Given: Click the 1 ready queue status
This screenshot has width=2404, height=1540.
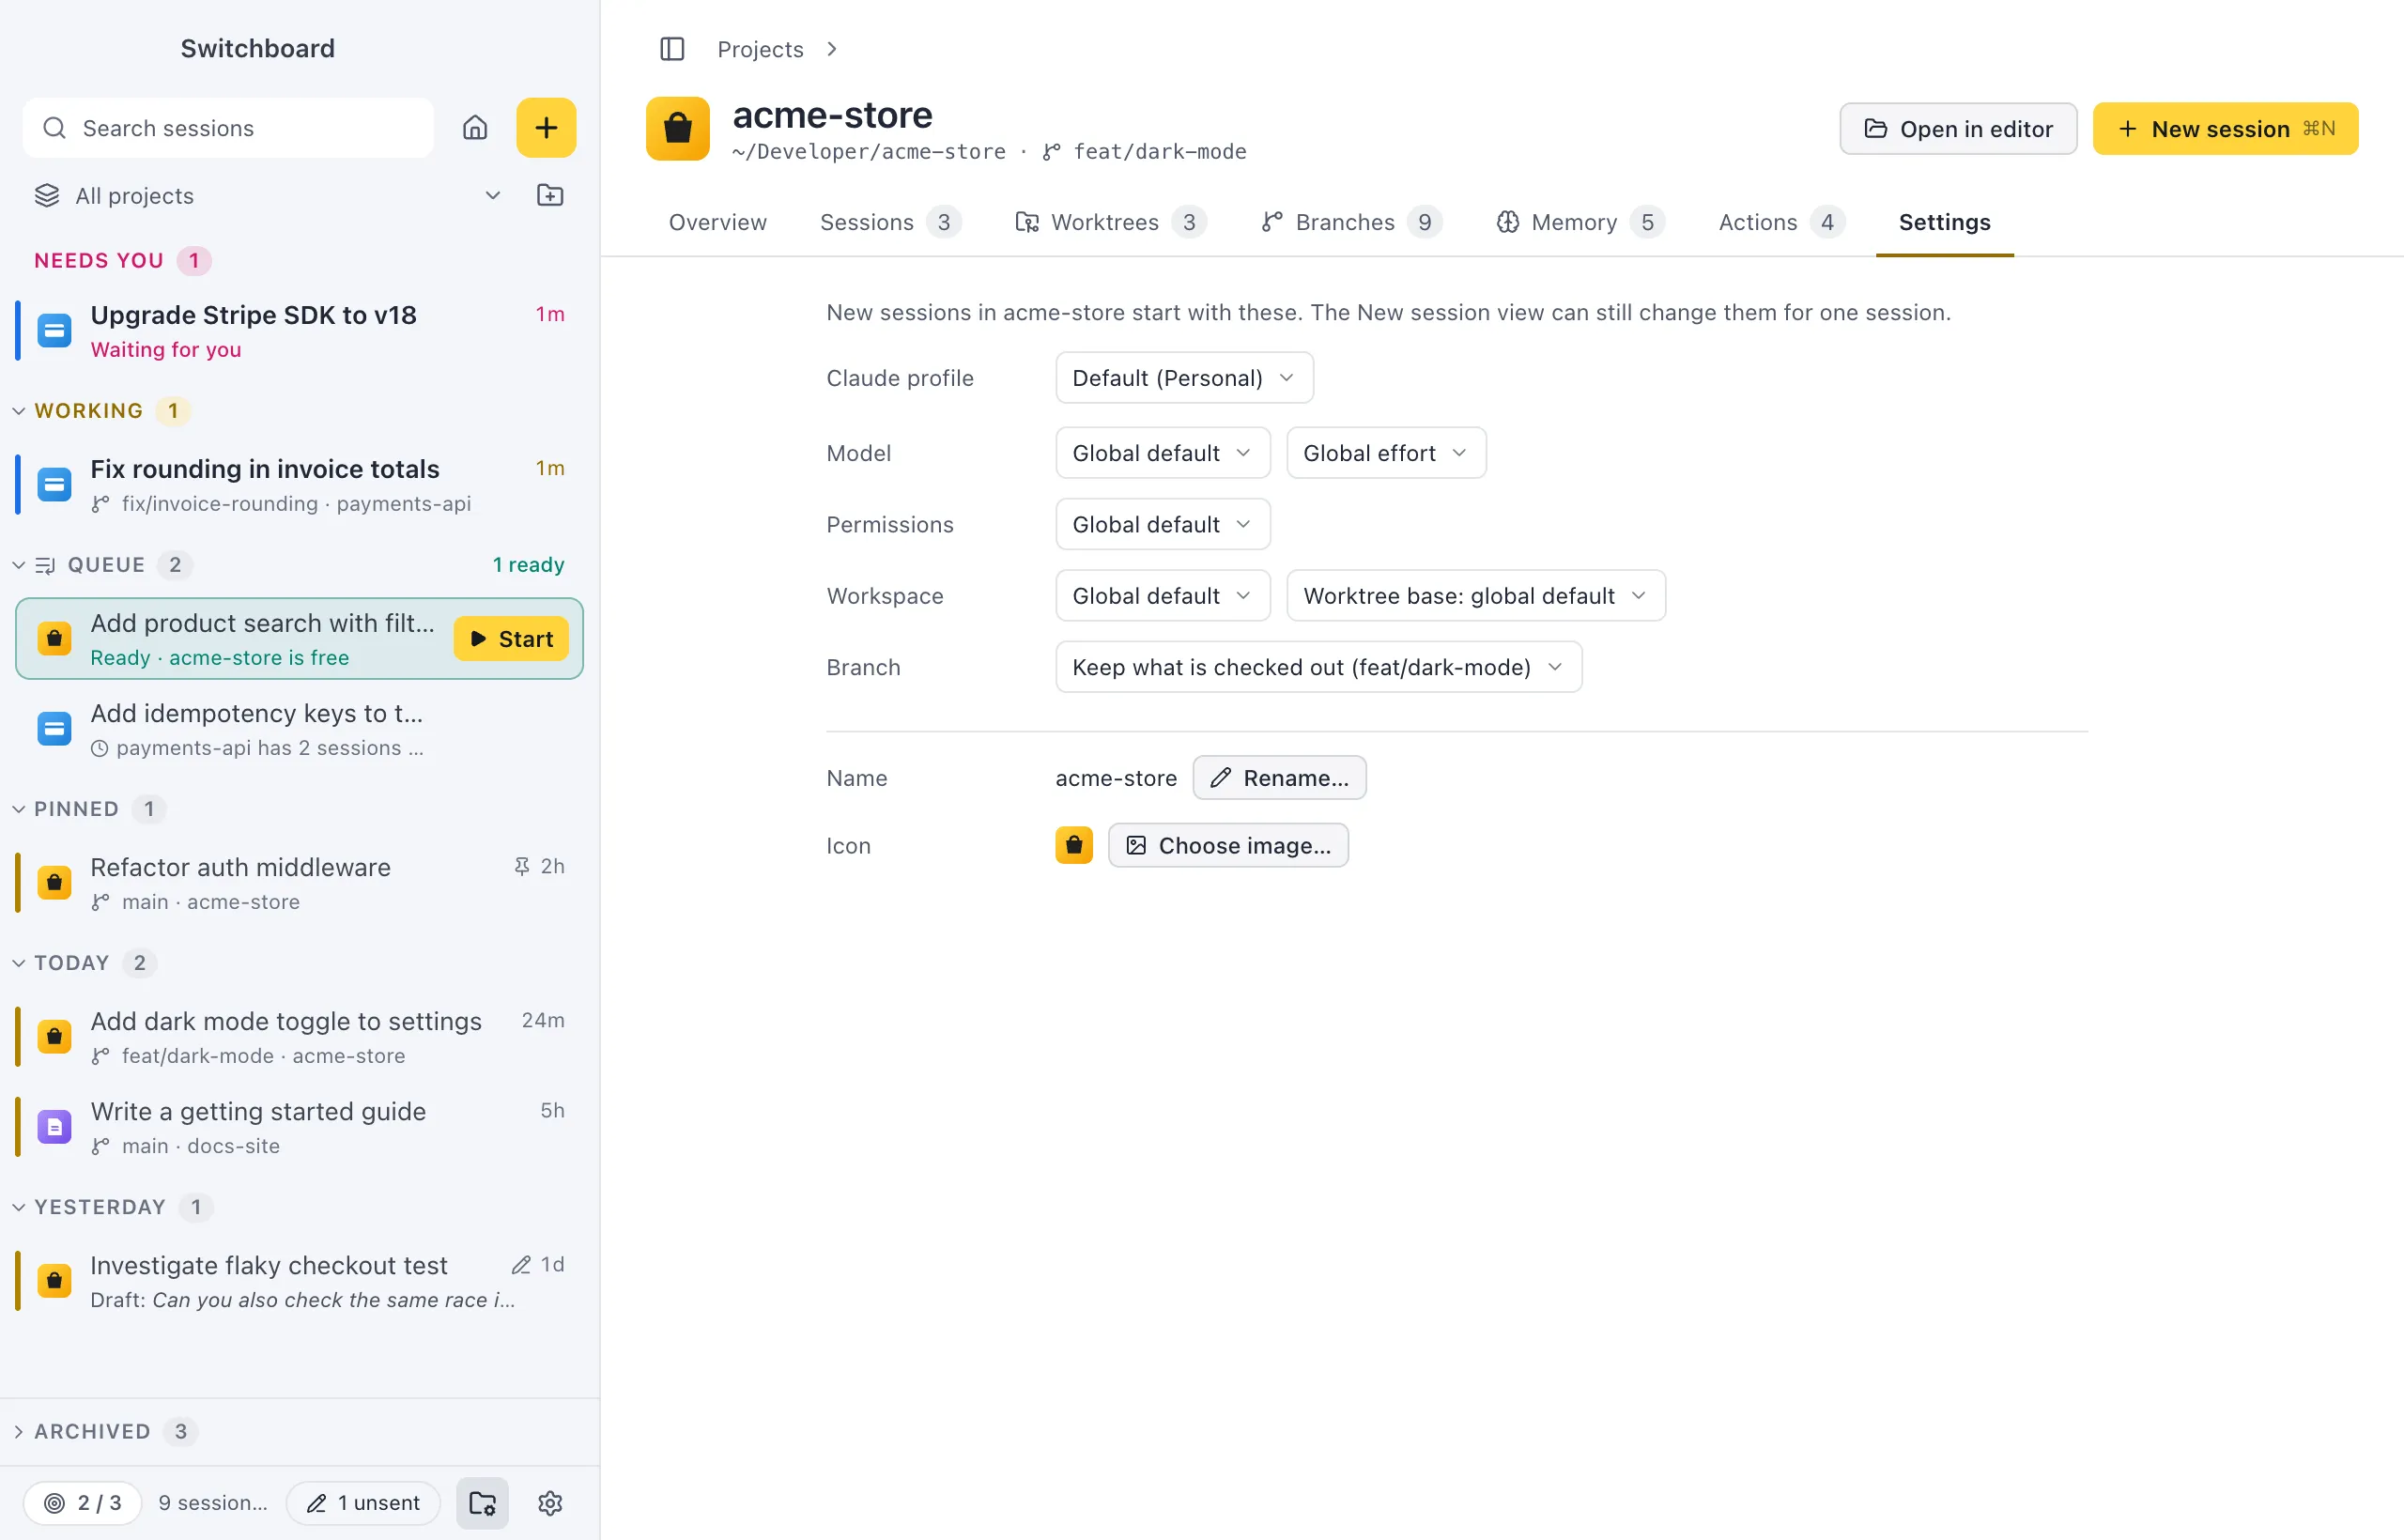Looking at the screenshot, I should pos(528,565).
